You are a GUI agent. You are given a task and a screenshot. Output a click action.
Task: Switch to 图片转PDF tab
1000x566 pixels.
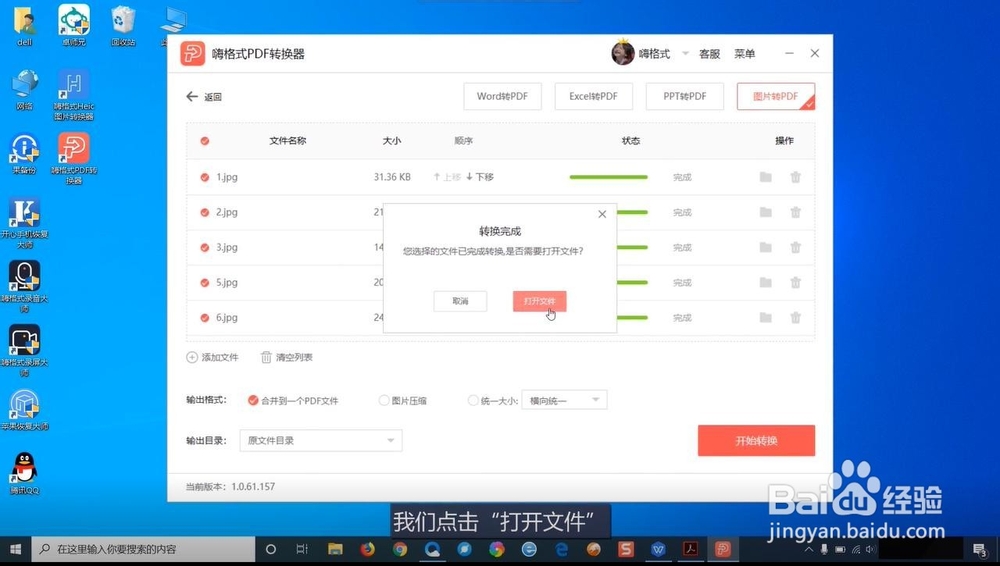(x=776, y=96)
